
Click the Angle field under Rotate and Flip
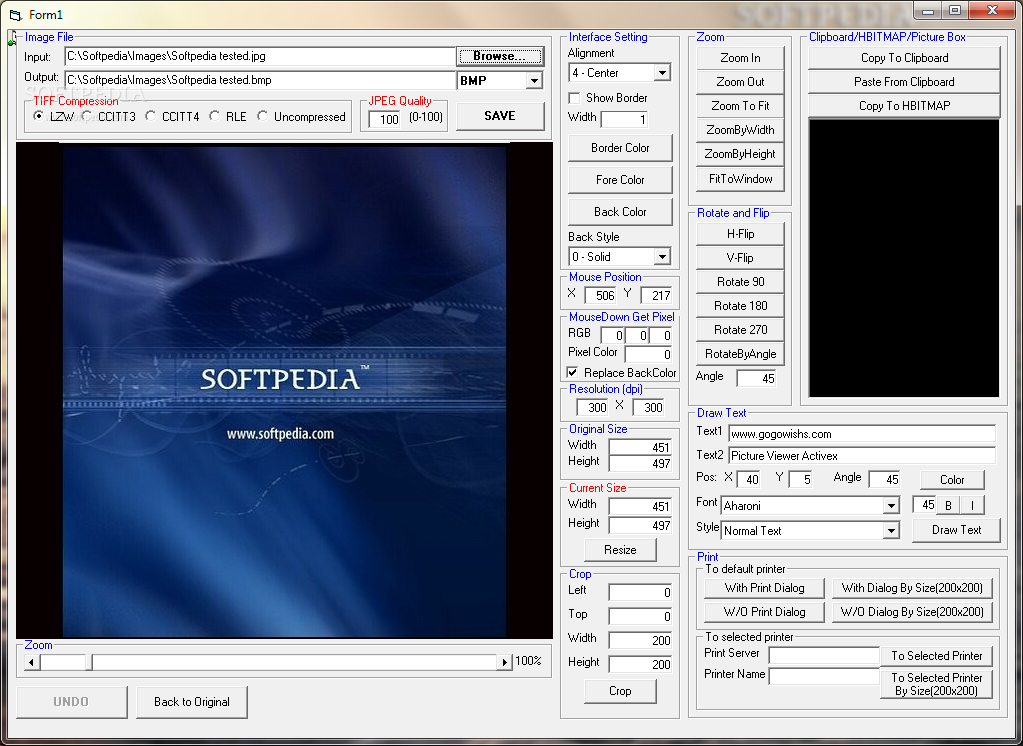(x=757, y=379)
